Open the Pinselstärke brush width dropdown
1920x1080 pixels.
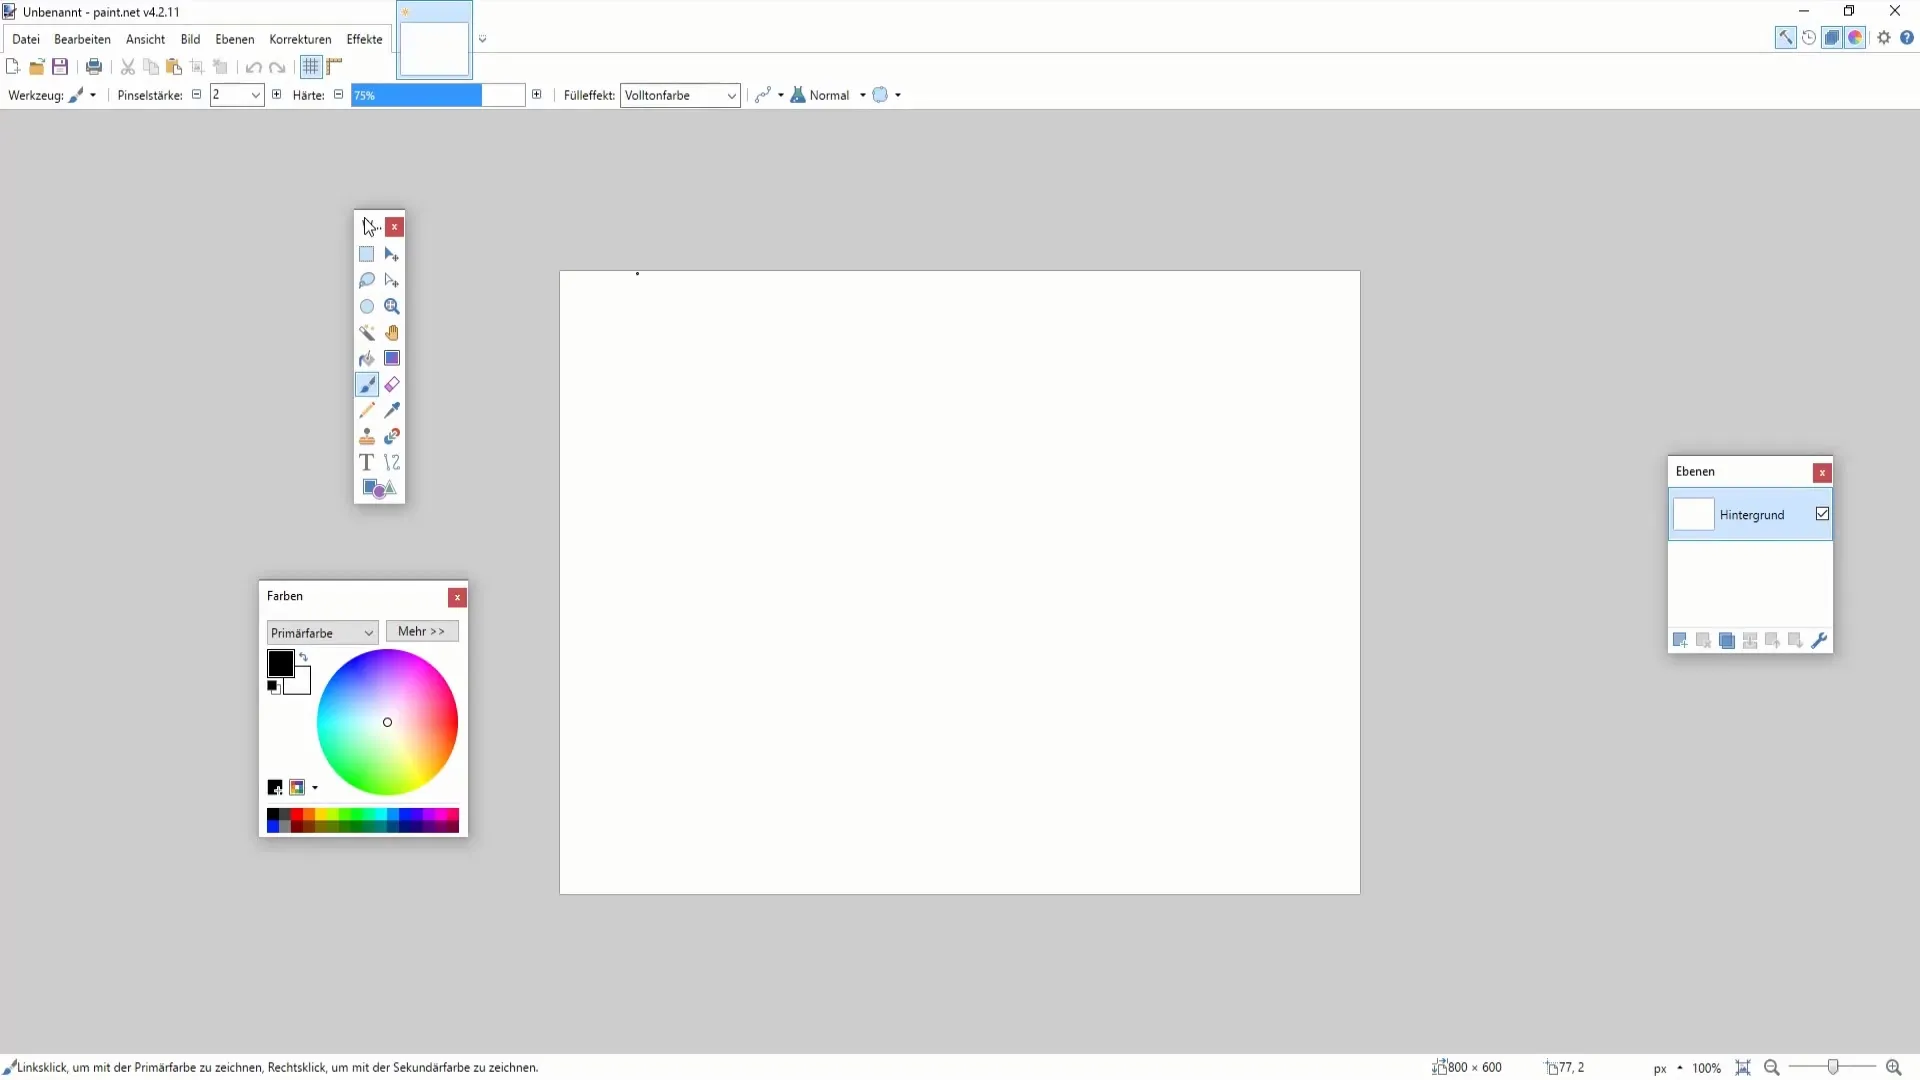[256, 95]
